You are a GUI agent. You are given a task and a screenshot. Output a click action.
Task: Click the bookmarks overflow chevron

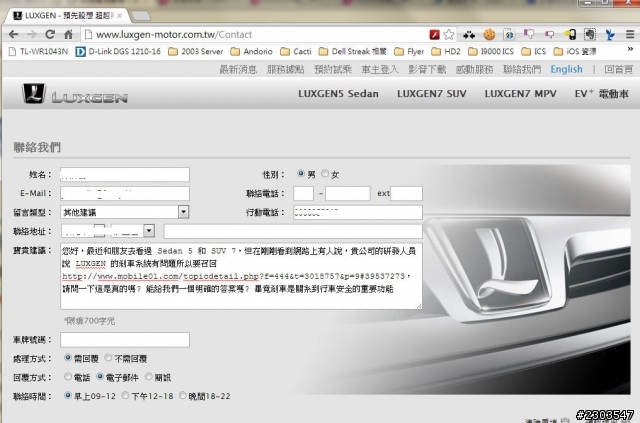pos(630,49)
